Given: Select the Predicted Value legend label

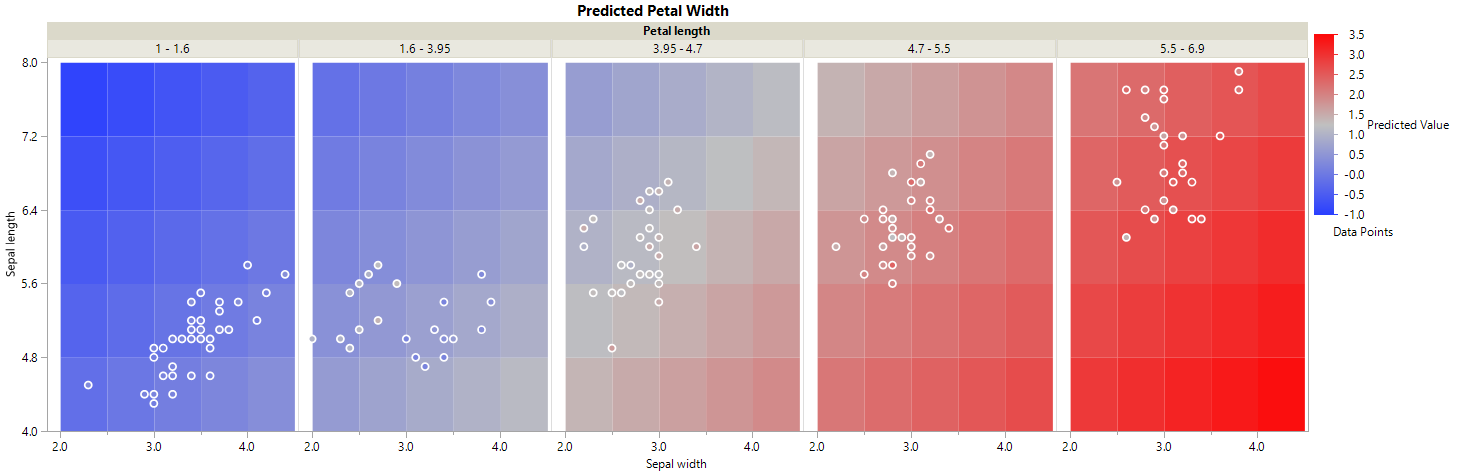Looking at the screenshot, I should click(1407, 125).
